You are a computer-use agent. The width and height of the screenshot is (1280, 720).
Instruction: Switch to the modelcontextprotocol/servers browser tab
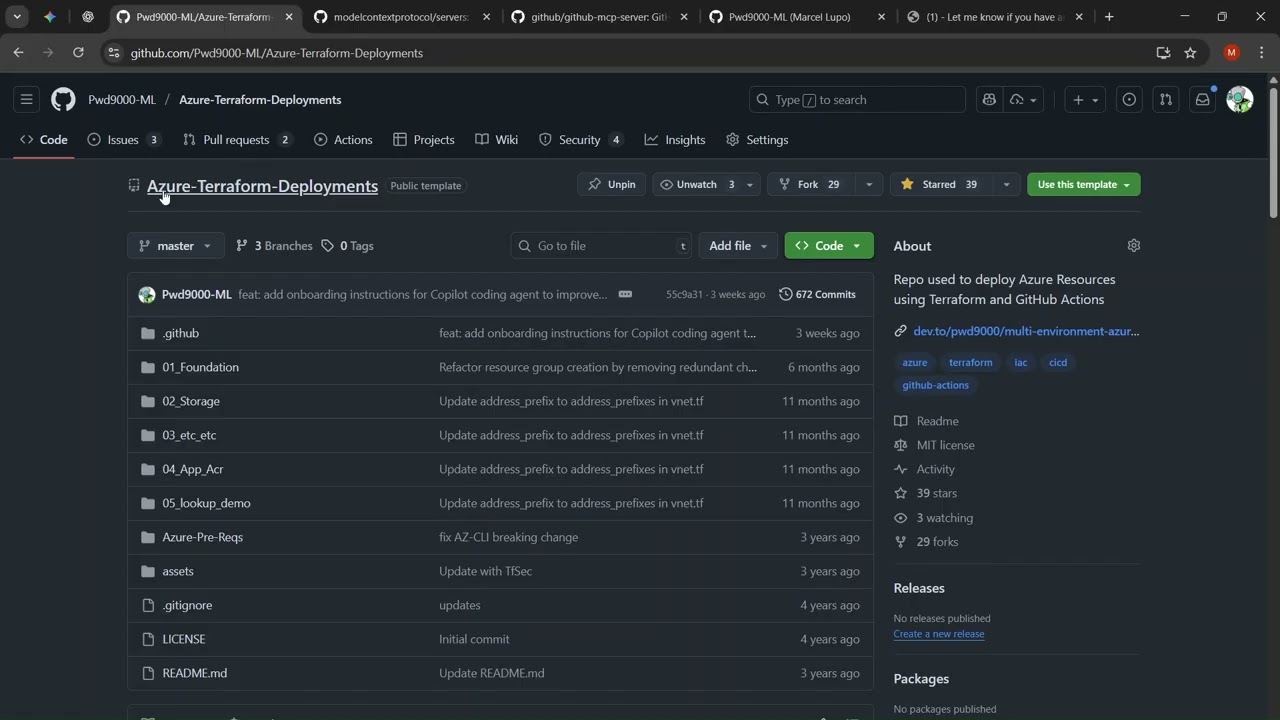400,17
